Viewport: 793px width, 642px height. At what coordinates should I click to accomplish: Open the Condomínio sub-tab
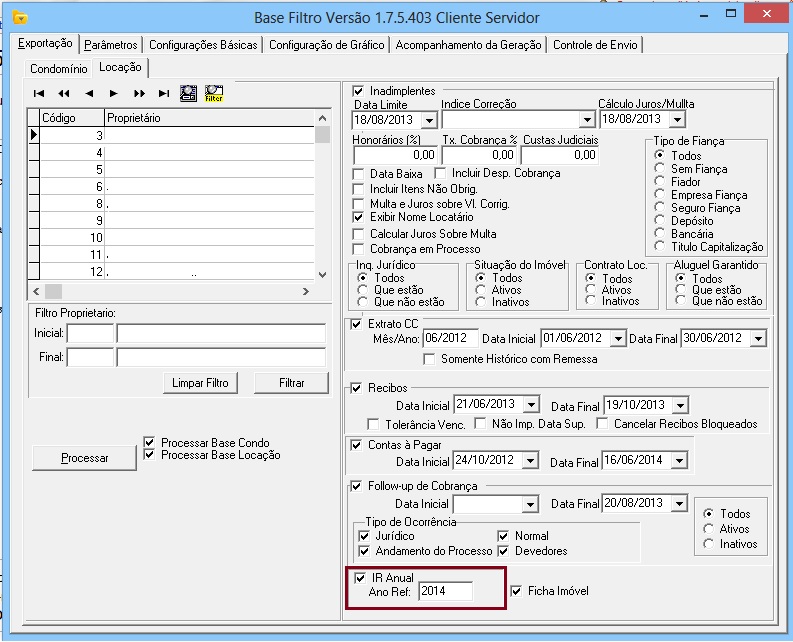click(58, 68)
